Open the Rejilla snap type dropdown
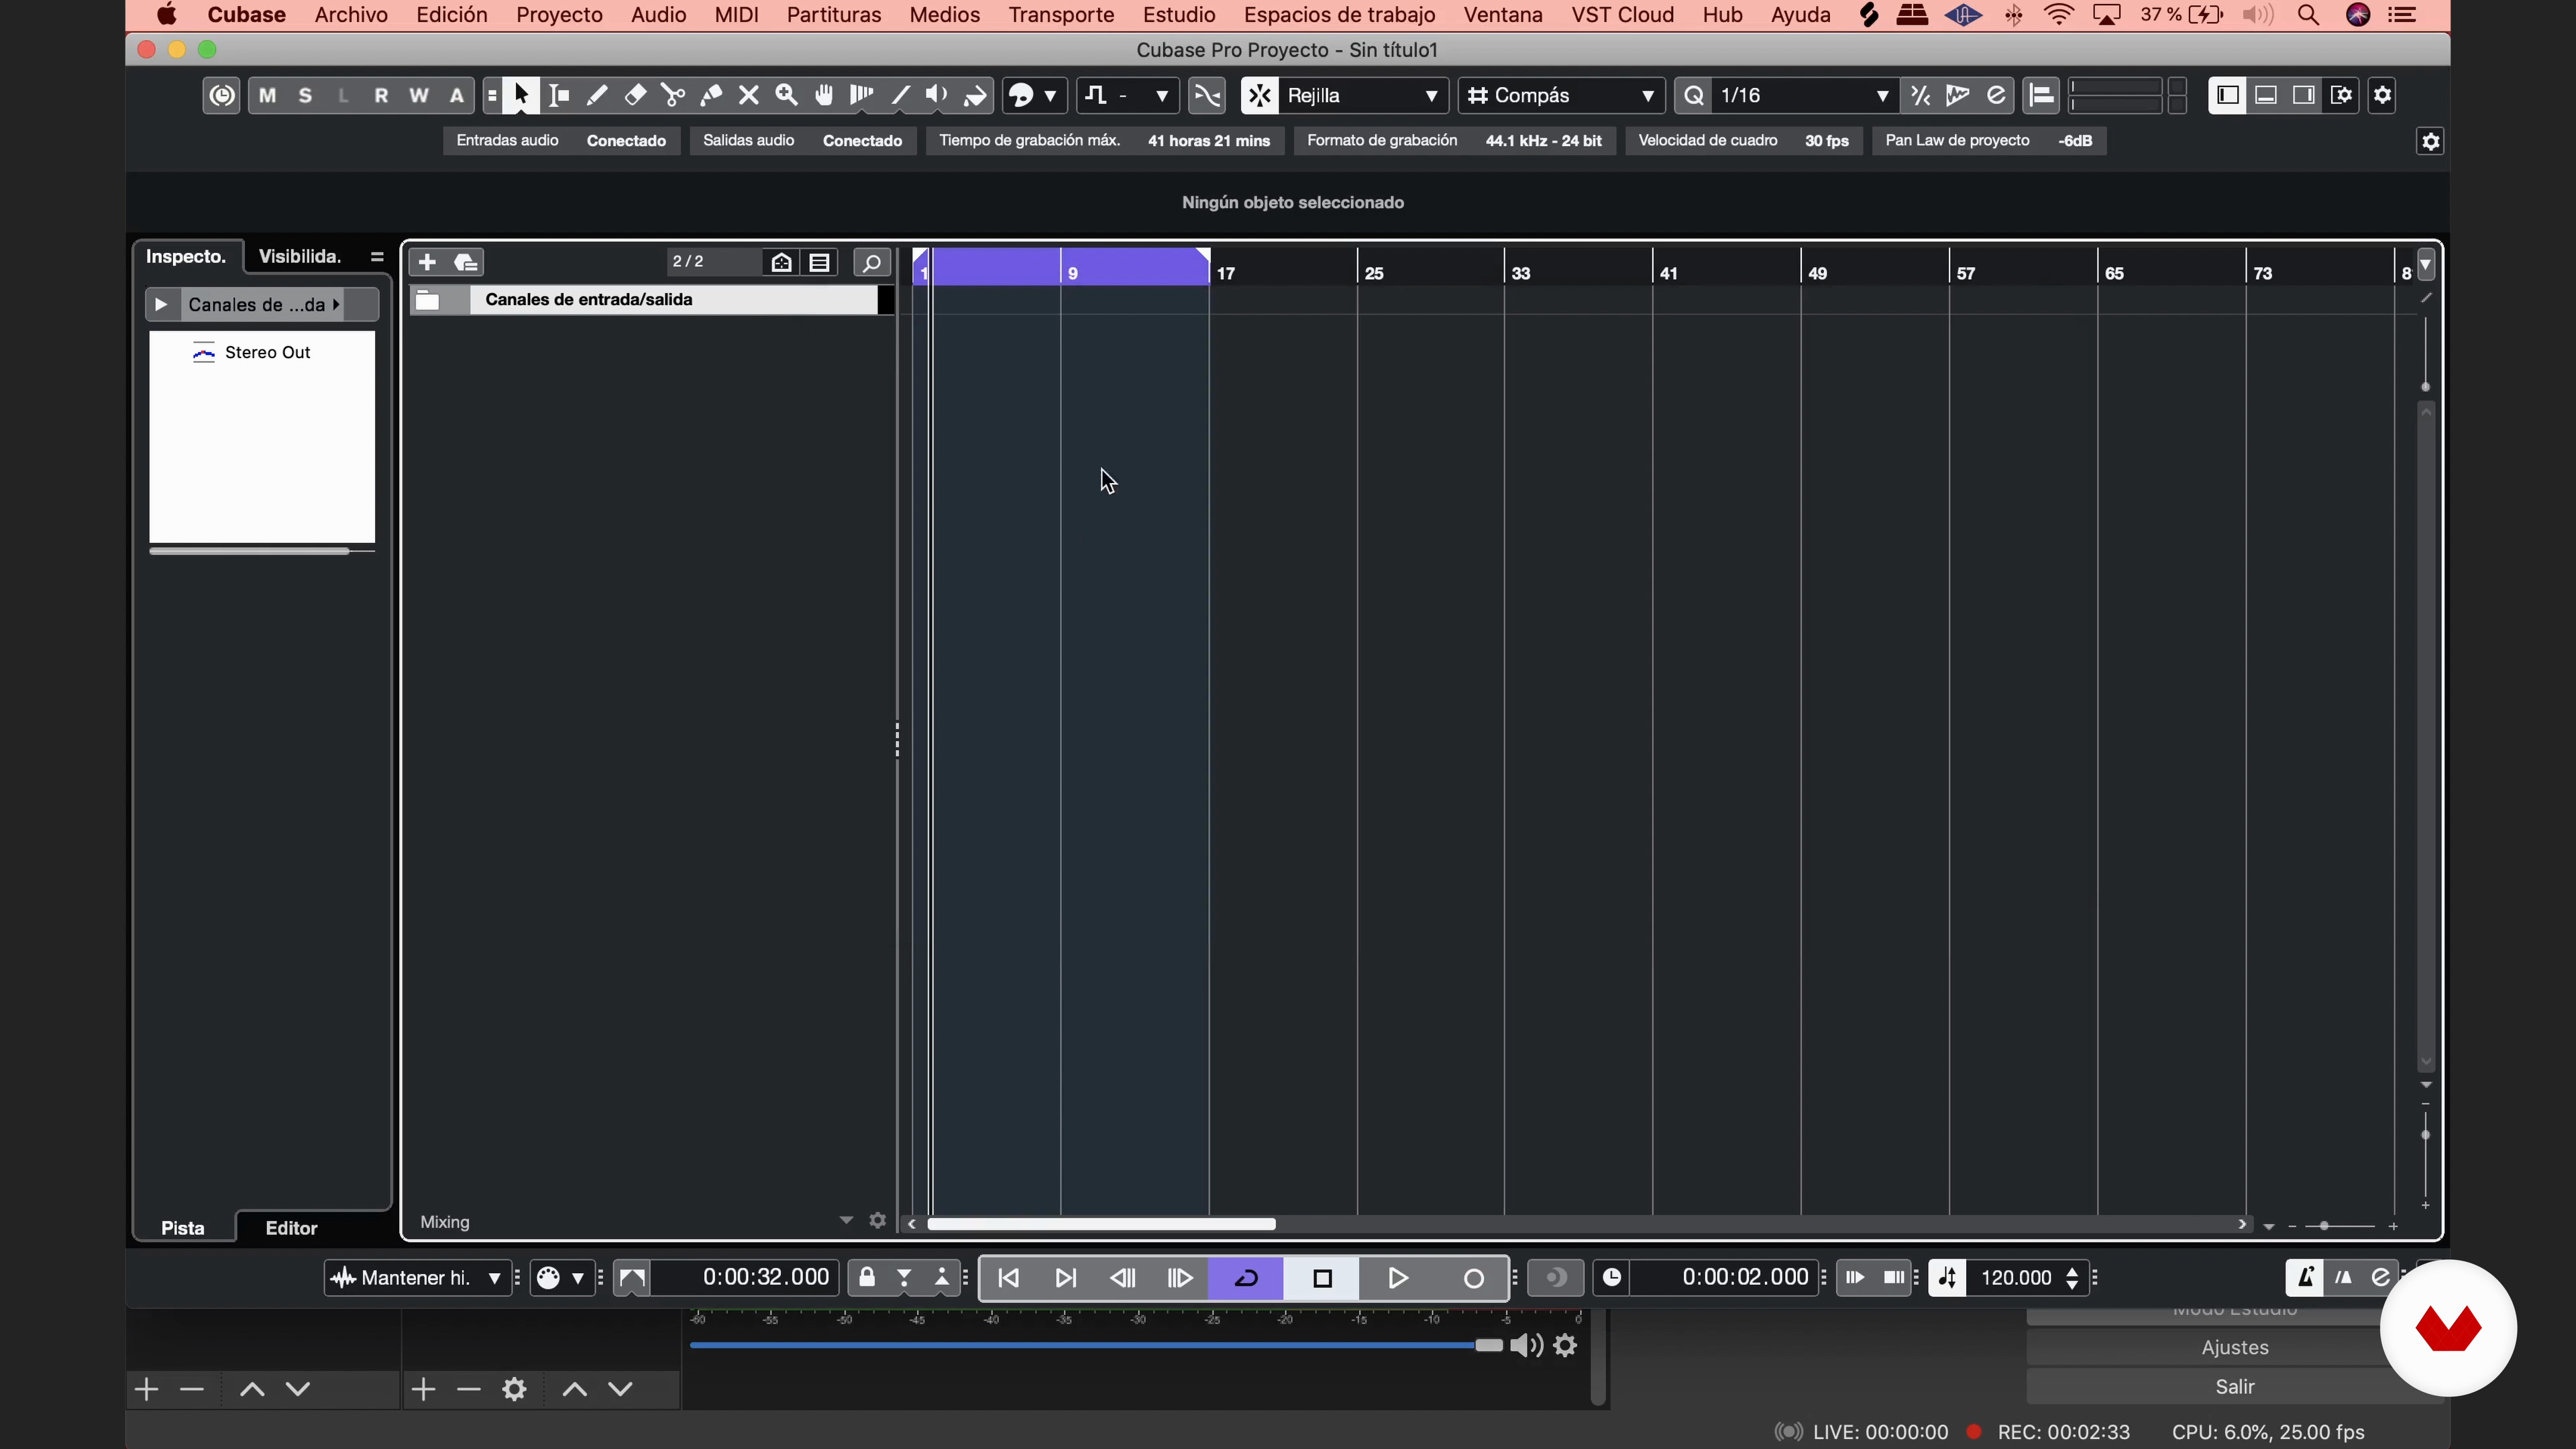Viewport: 2576px width, 1449px height. click(1363, 95)
